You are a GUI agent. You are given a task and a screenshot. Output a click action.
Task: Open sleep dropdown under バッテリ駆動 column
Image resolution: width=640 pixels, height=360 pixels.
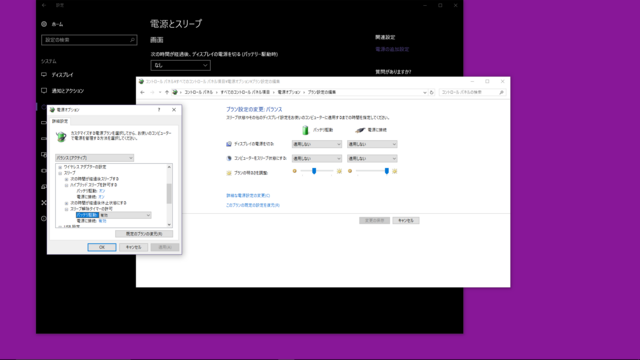point(317,158)
